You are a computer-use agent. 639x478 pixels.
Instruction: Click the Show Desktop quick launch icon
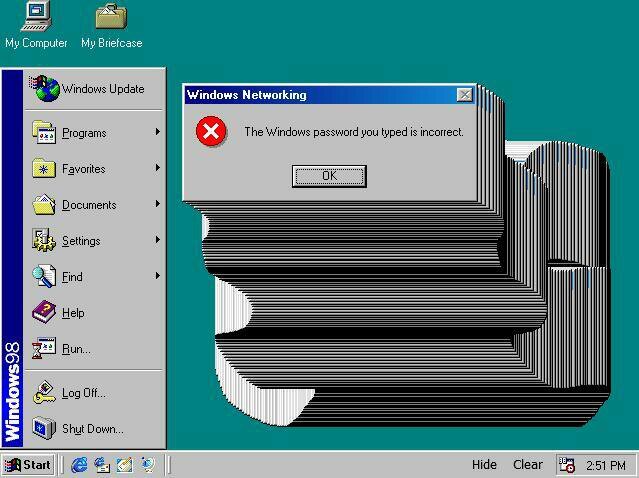coord(124,464)
